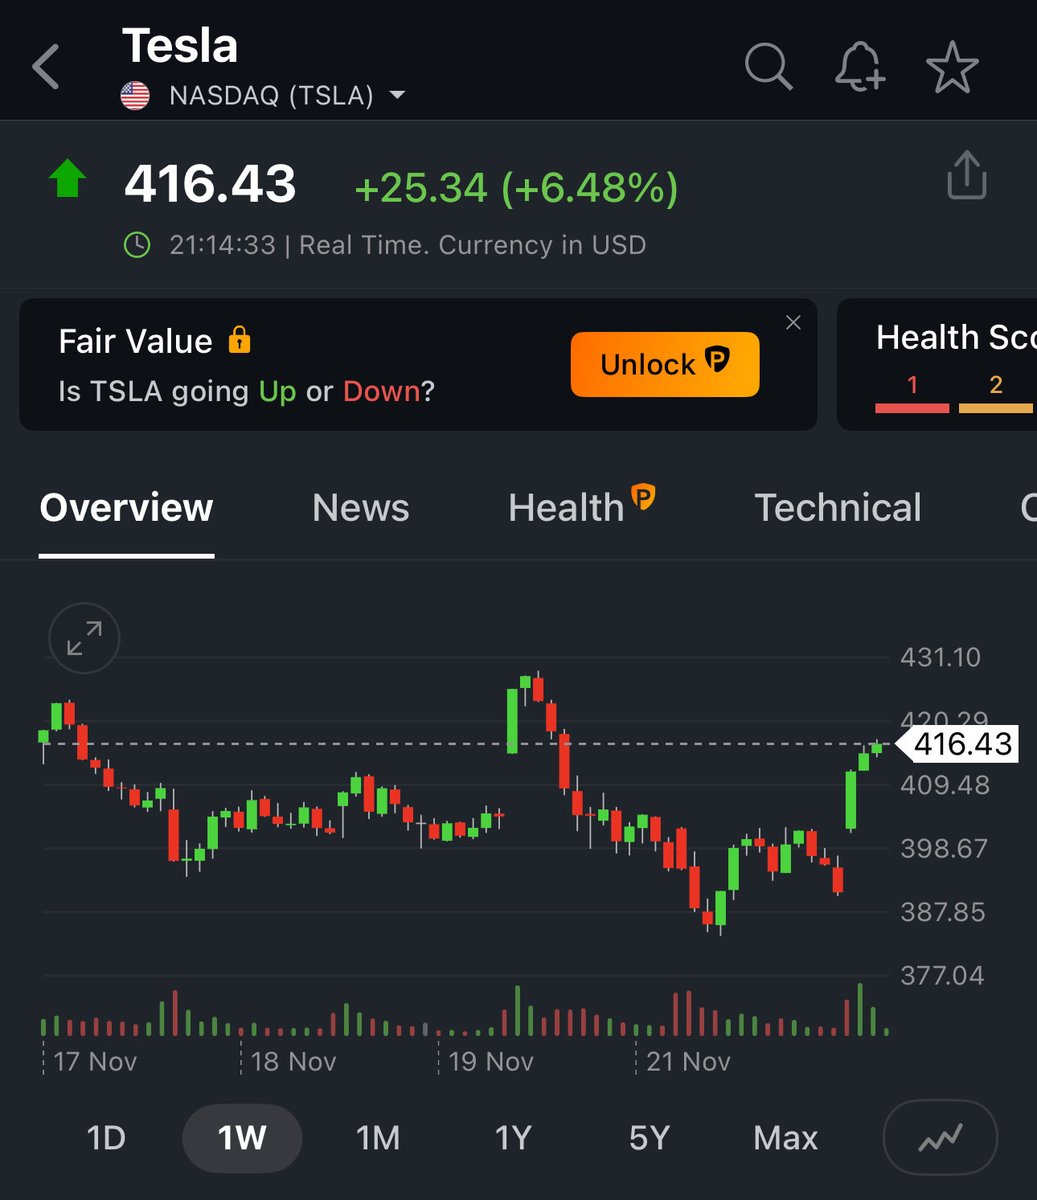Switch to the News tab
The image size is (1037, 1200).
(360, 508)
